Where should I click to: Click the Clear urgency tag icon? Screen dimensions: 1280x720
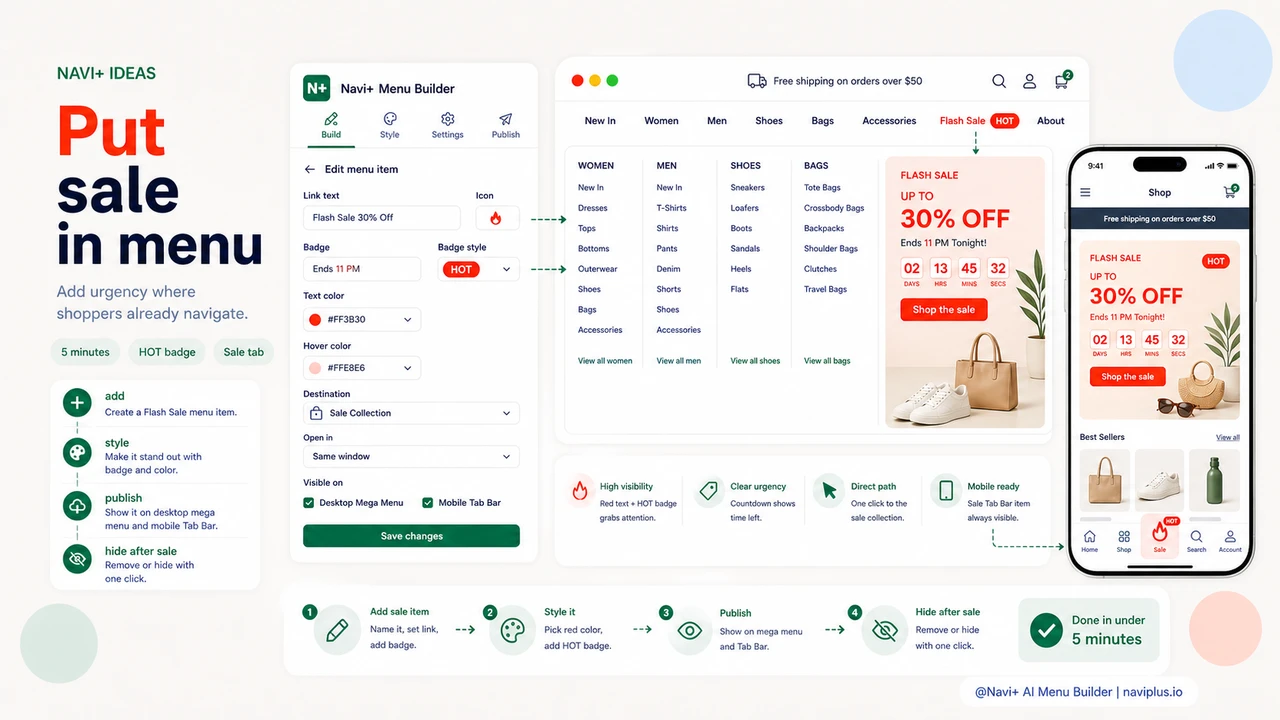[x=709, y=491]
